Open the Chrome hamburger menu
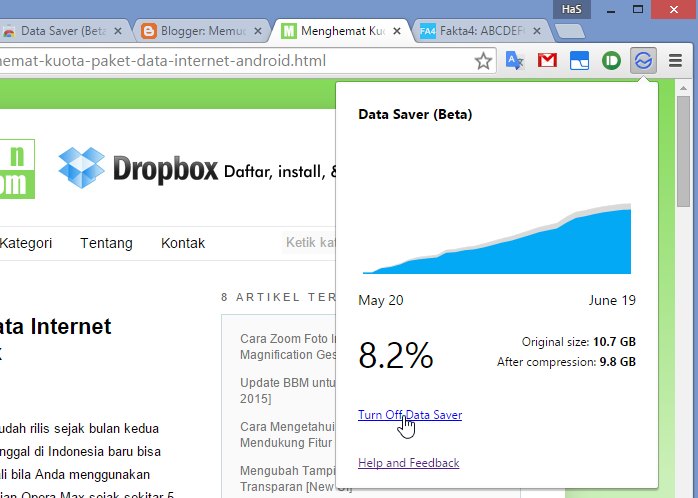The image size is (698, 498). tap(675, 61)
